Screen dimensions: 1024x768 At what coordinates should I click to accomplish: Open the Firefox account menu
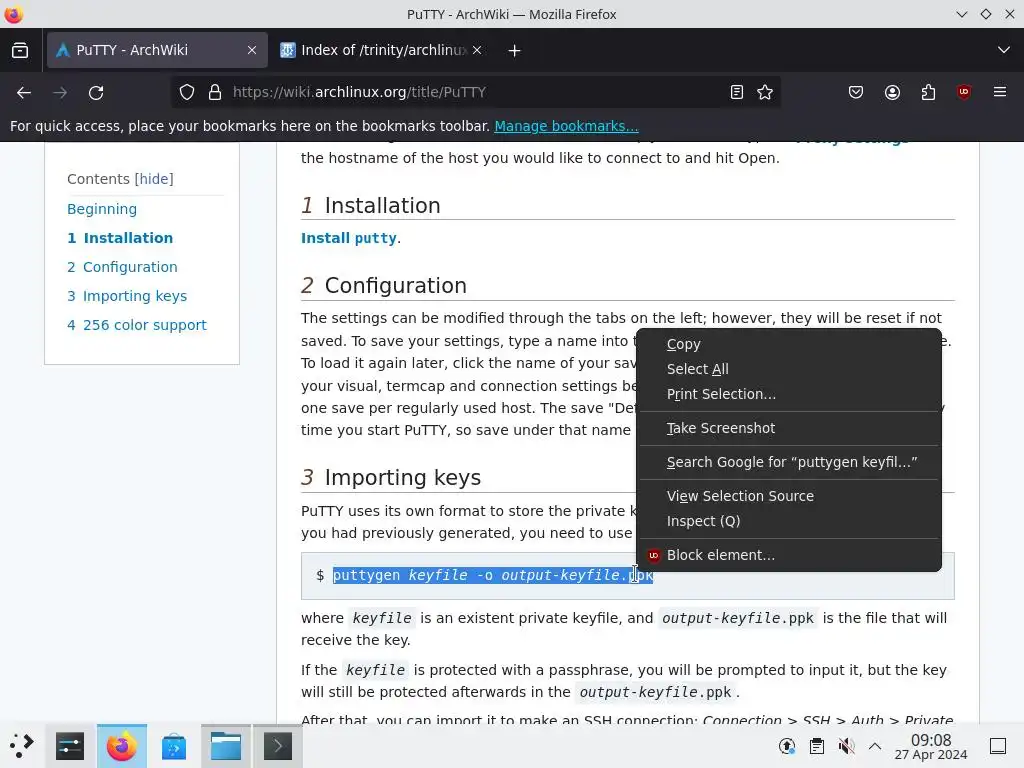coord(892,93)
